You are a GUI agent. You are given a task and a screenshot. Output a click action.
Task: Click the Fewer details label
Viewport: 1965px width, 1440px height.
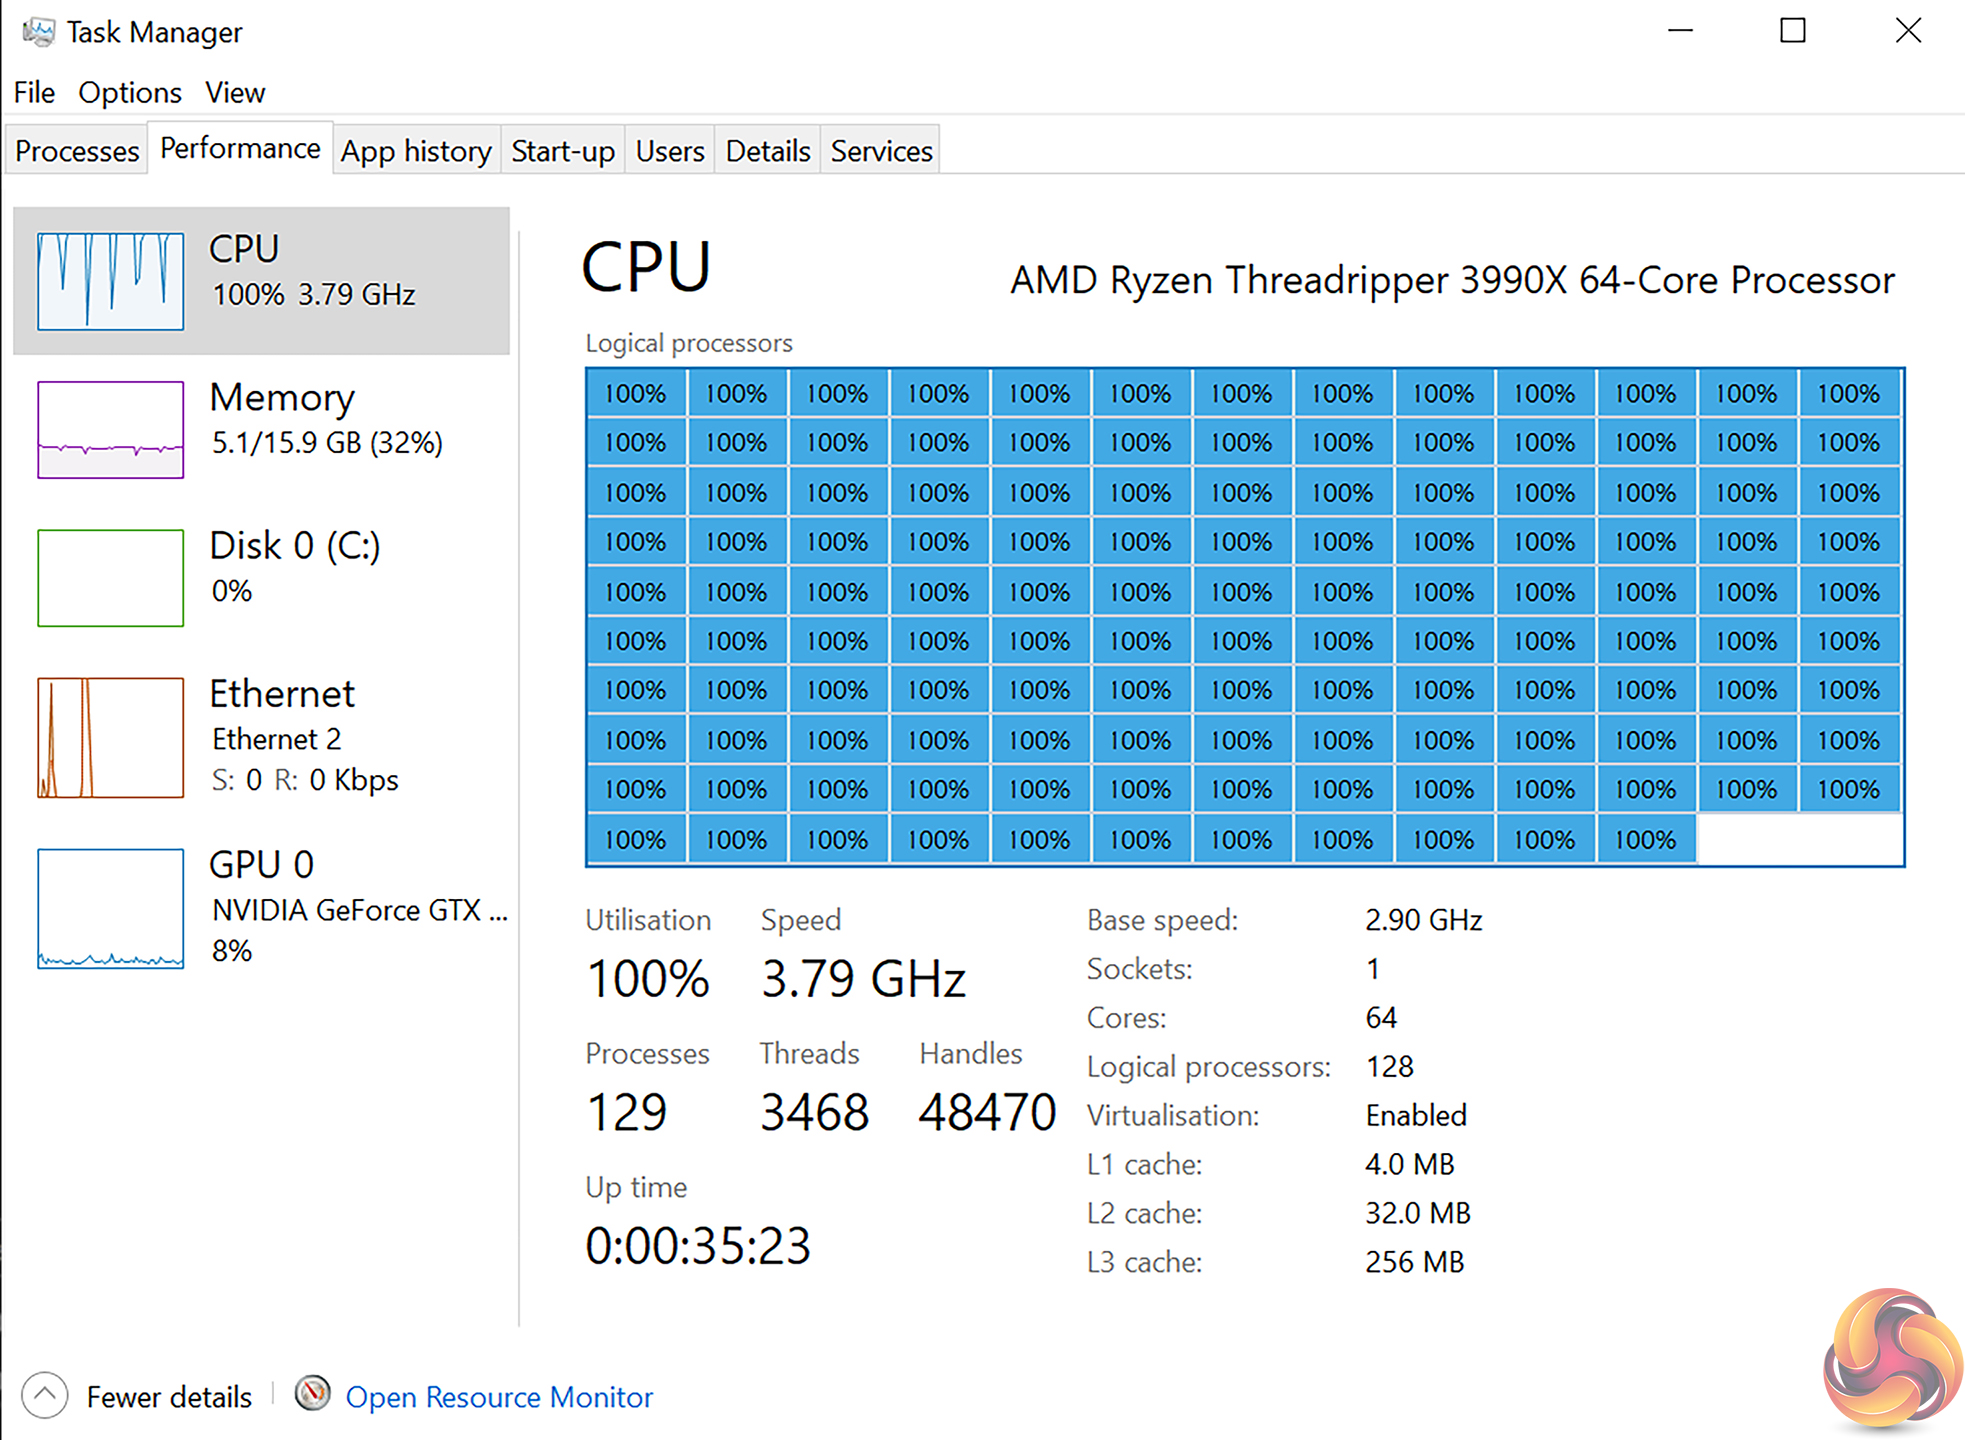point(169,1397)
